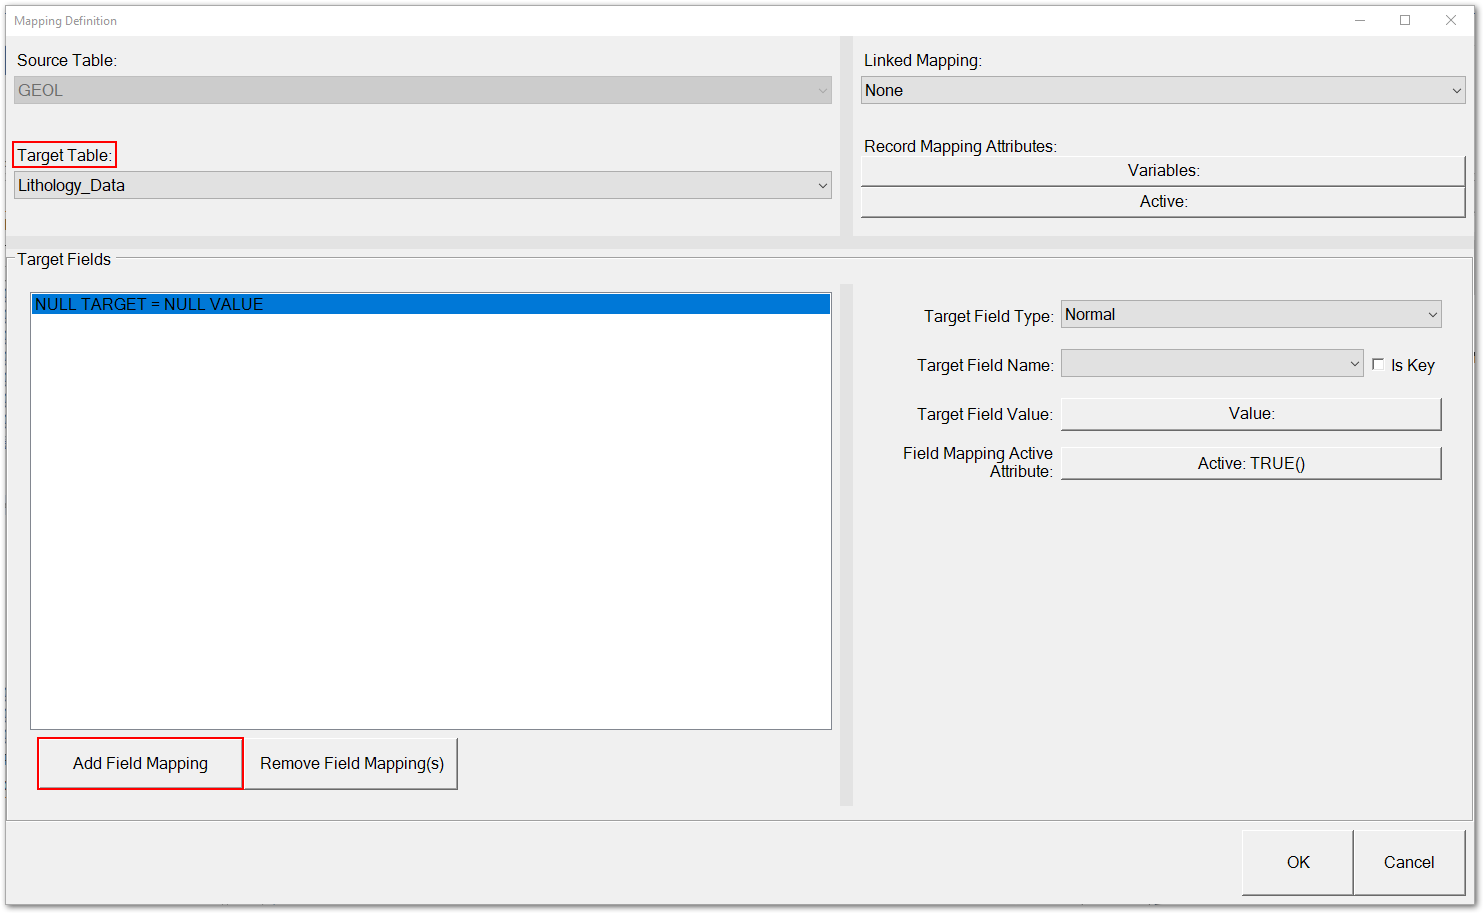The width and height of the screenshot is (1484, 914).
Task: Confirm the dialog with OK
Action: [1297, 862]
